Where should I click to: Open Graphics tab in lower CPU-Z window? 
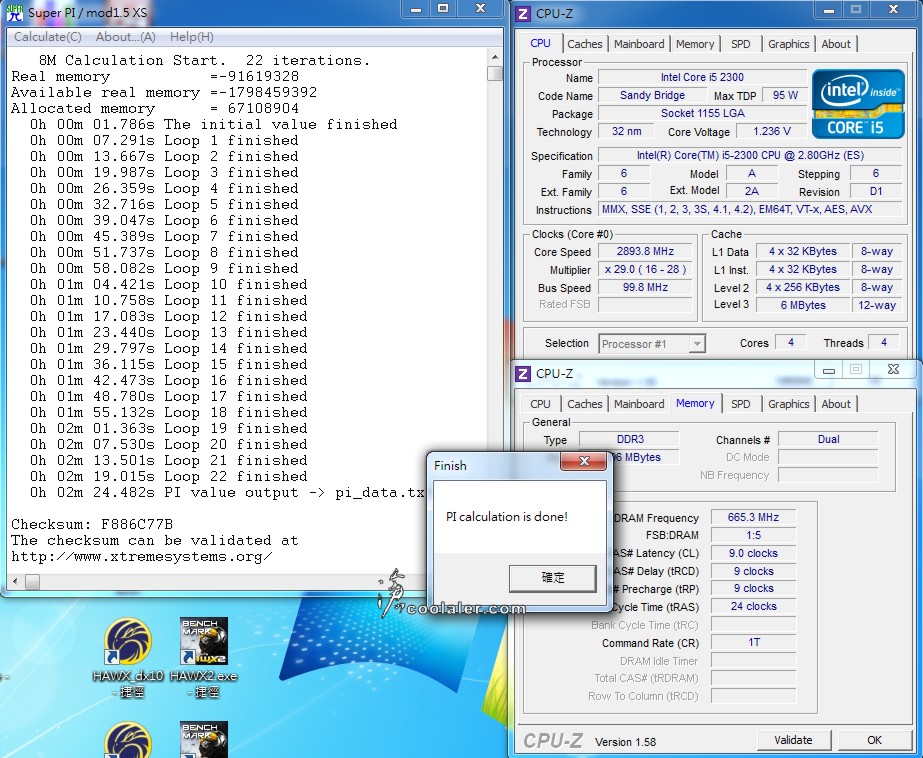click(x=788, y=404)
